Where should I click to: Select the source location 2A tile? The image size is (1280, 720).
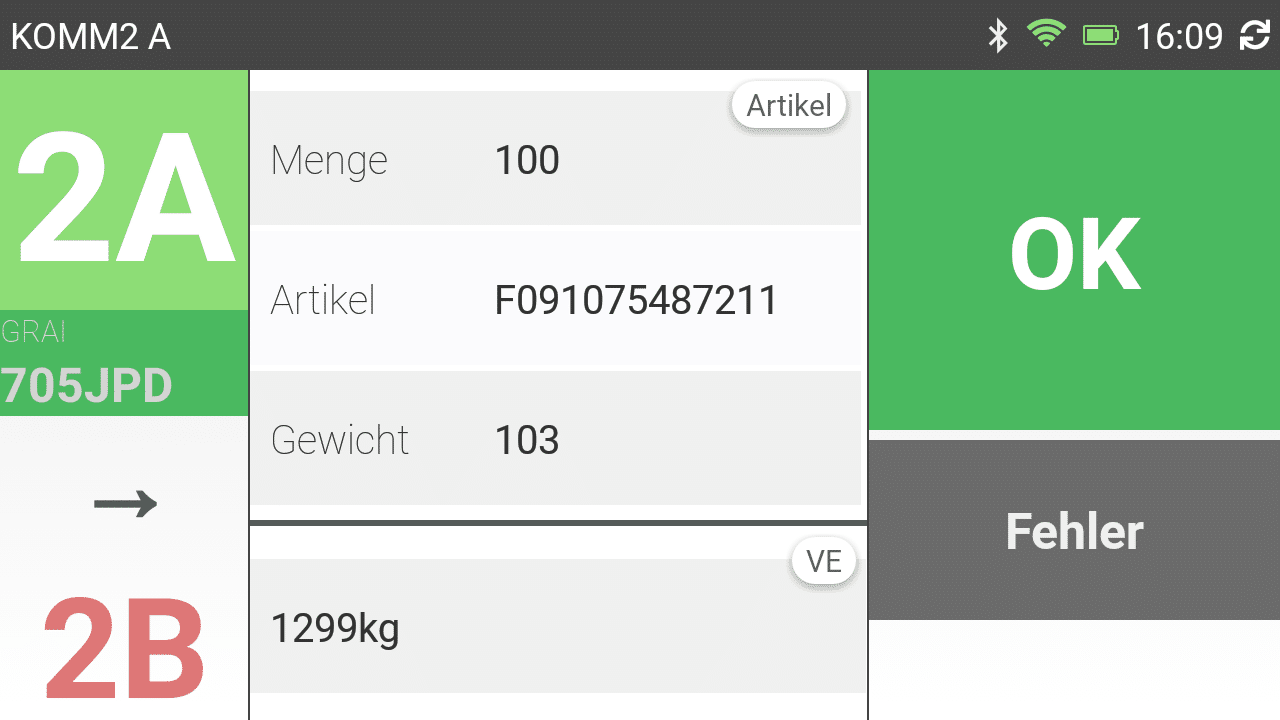pos(124,190)
